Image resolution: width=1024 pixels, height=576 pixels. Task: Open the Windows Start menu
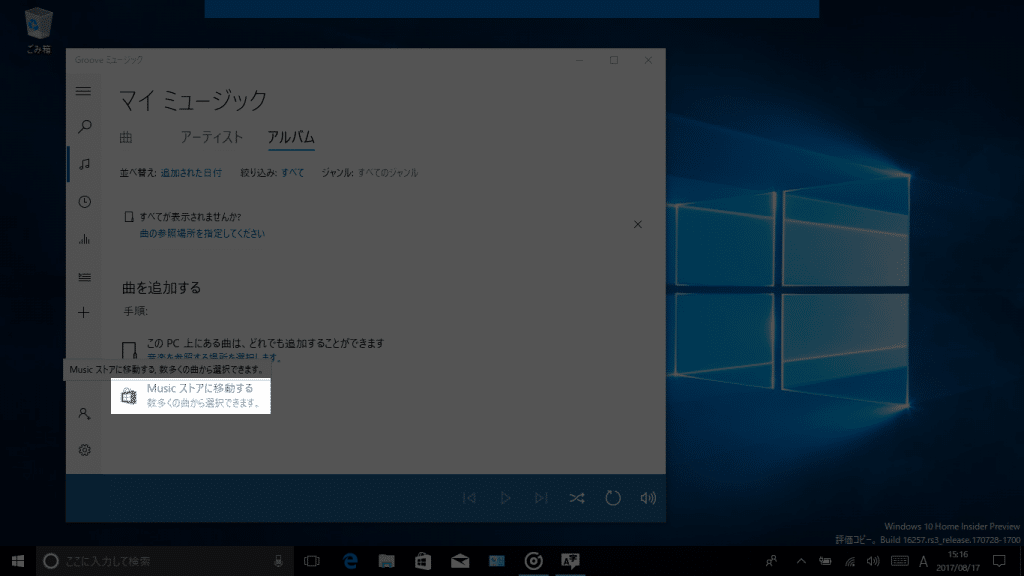coord(18,561)
